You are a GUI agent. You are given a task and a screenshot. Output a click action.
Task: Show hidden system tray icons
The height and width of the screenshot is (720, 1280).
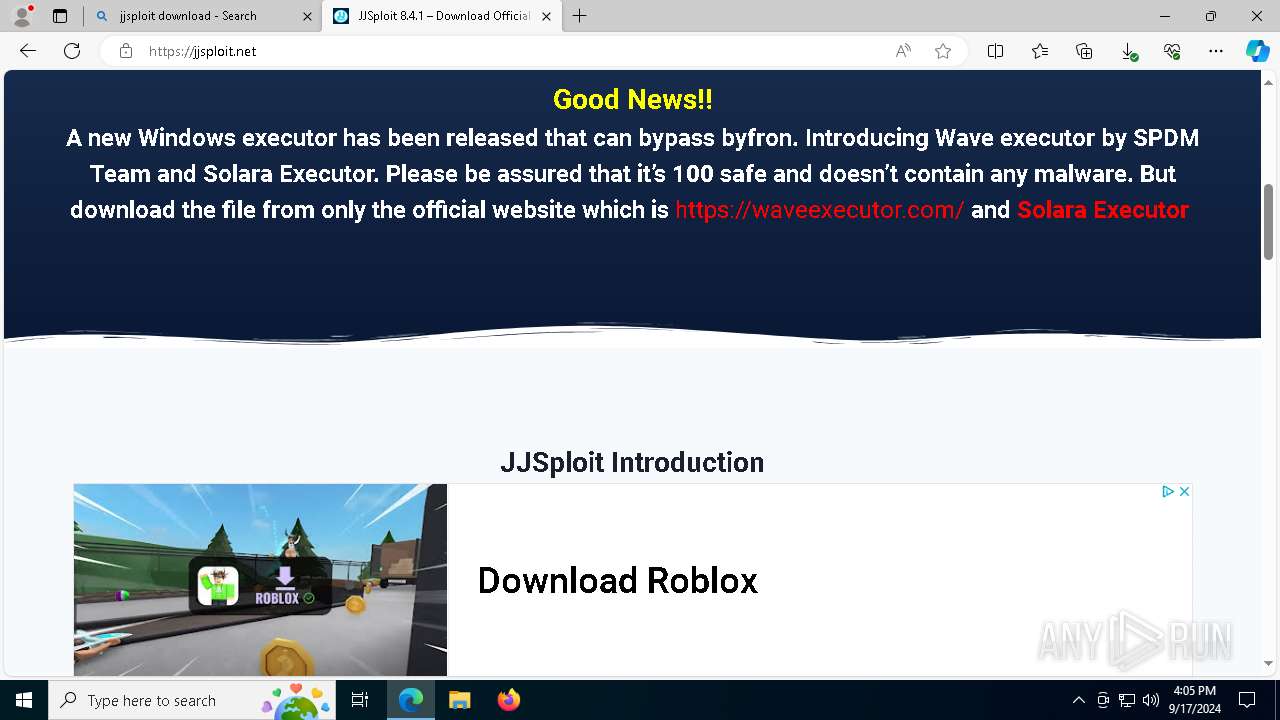[1078, 700]
